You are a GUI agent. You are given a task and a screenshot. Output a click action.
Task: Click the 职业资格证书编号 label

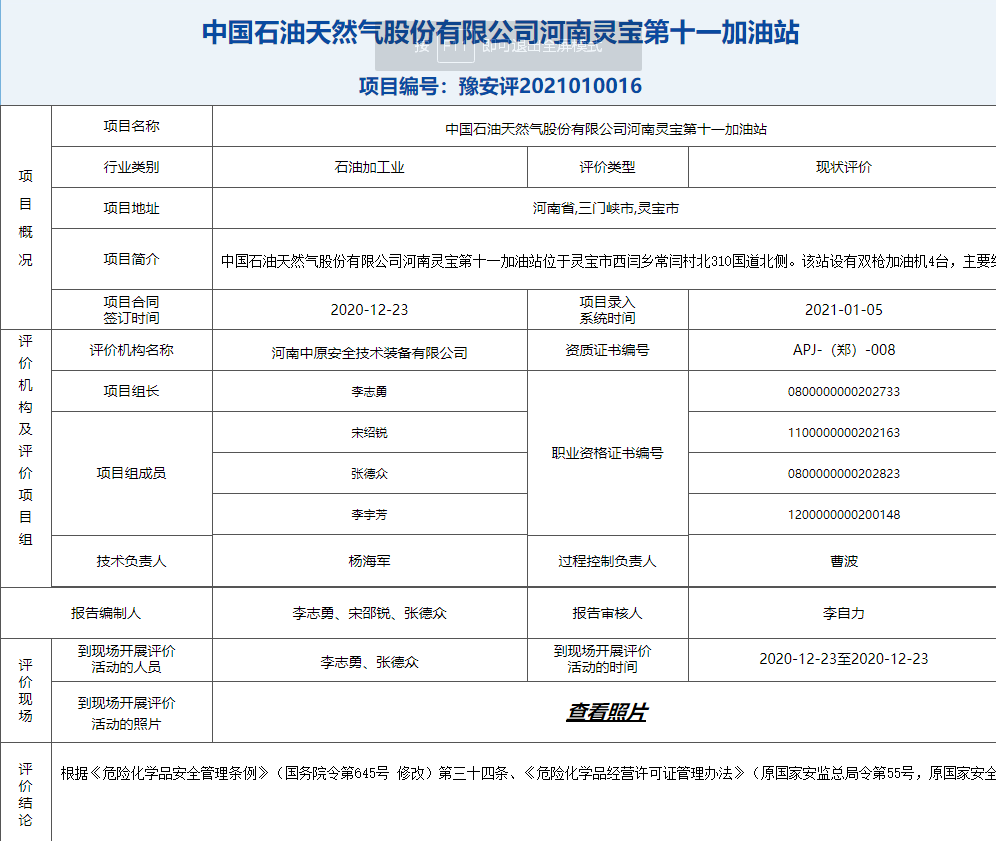(607, 453)
